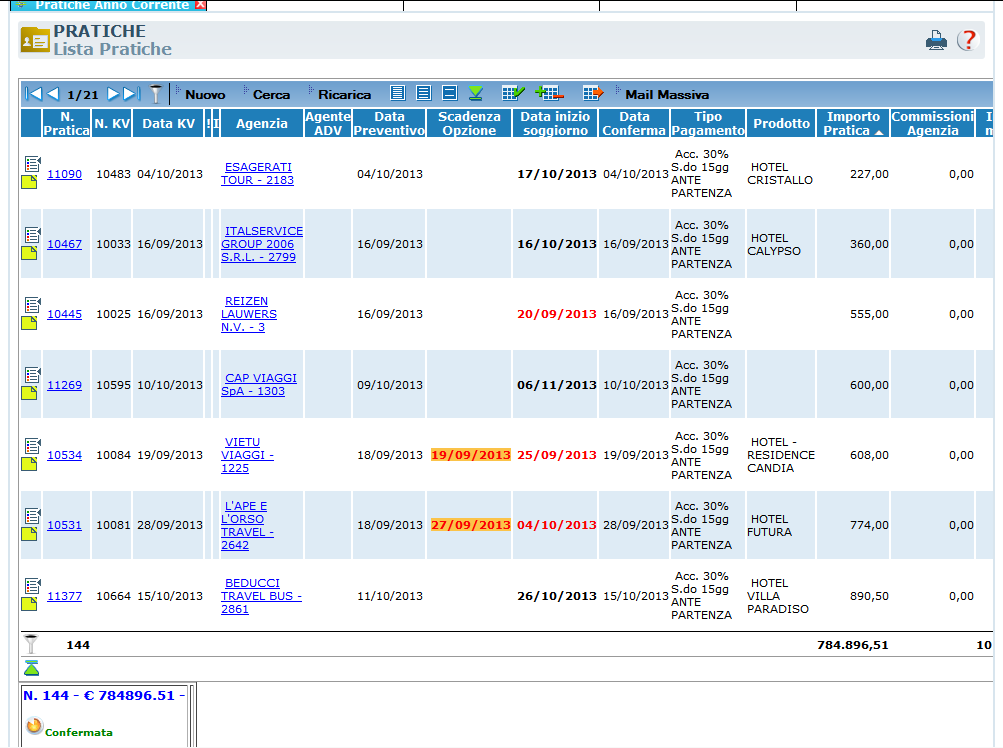Open agency REIZEN LAUWERS N.V. - 3
The height and width of the screenshot is (748, 1003).
click(x=249, y=314)
